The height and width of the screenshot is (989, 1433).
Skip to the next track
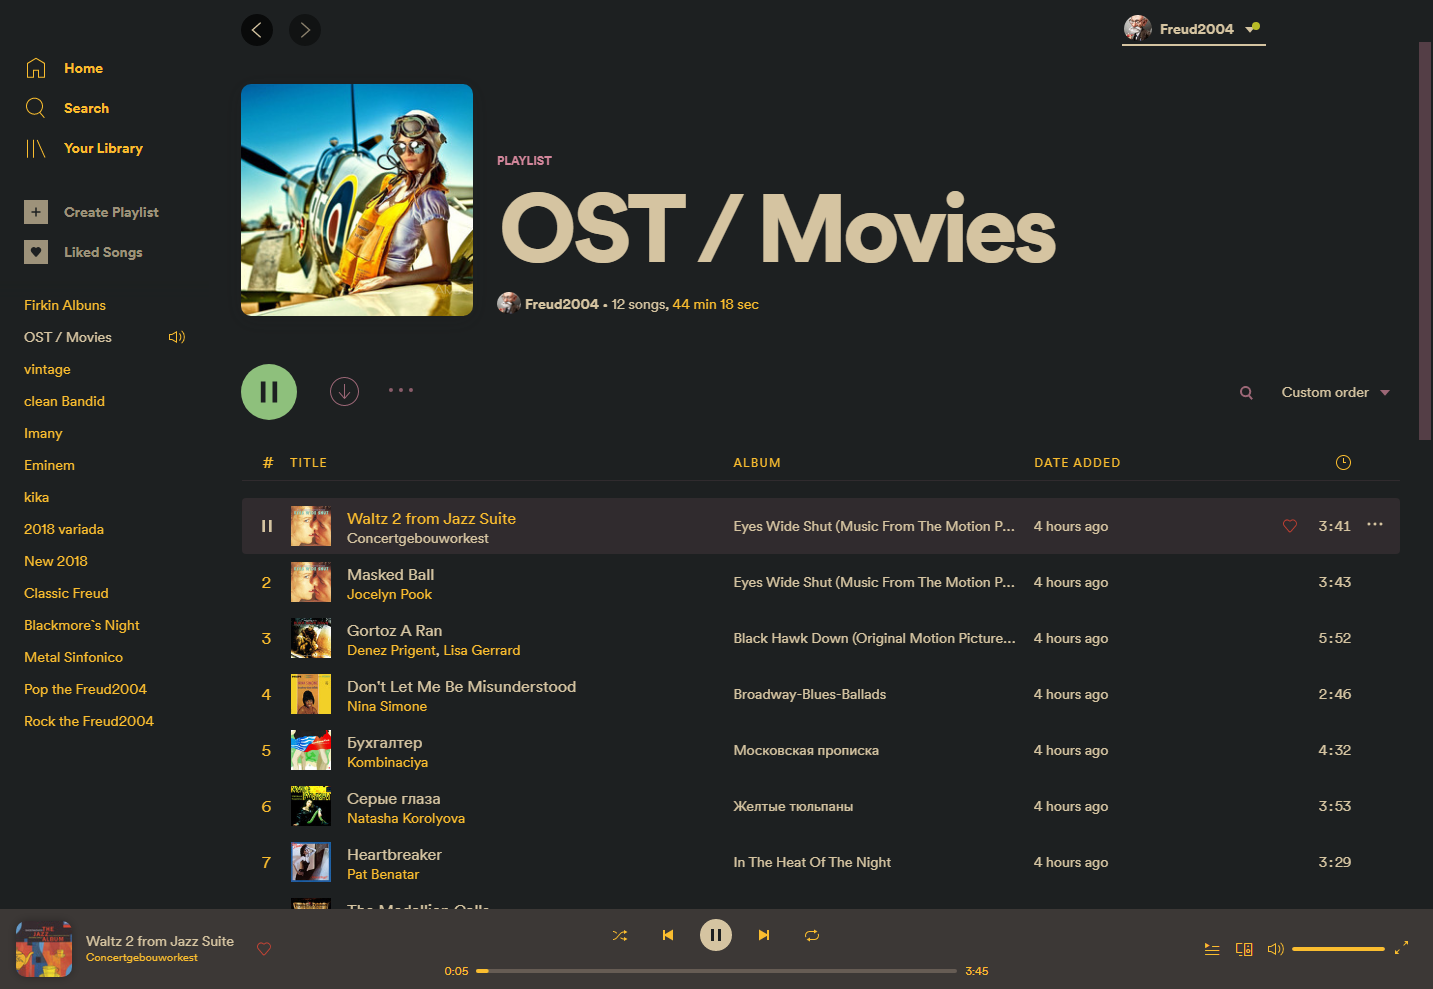tap(764, 935)
